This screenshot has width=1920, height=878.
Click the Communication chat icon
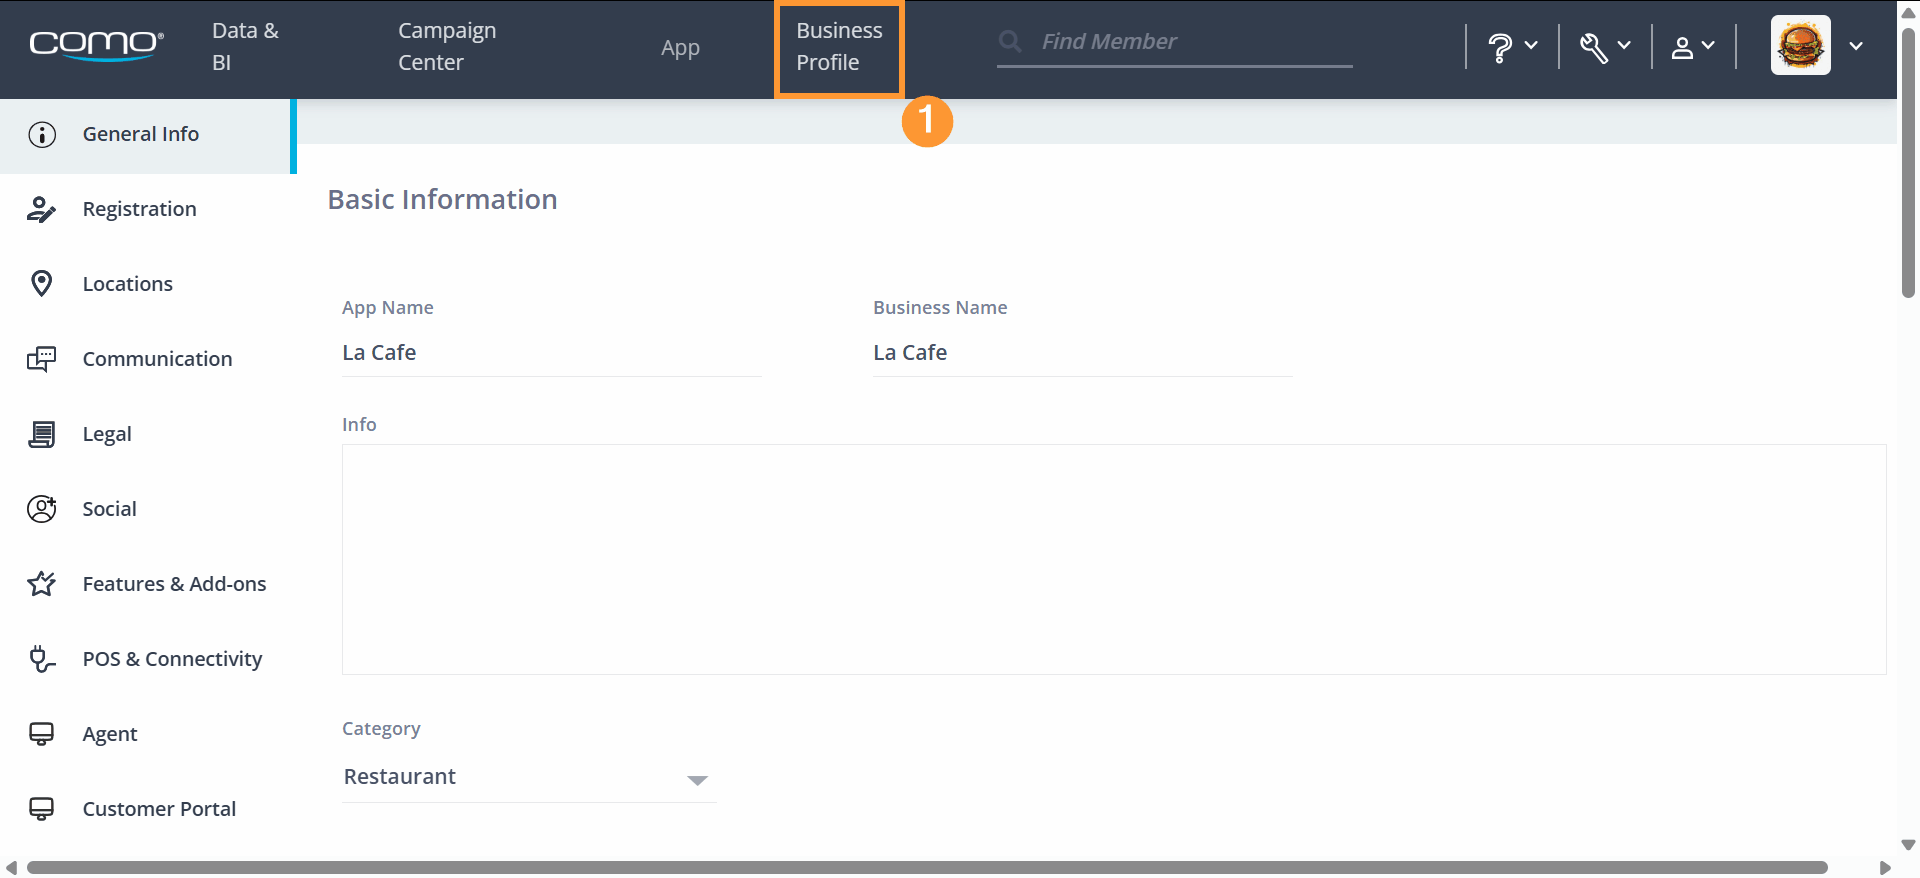coord(41,359)
